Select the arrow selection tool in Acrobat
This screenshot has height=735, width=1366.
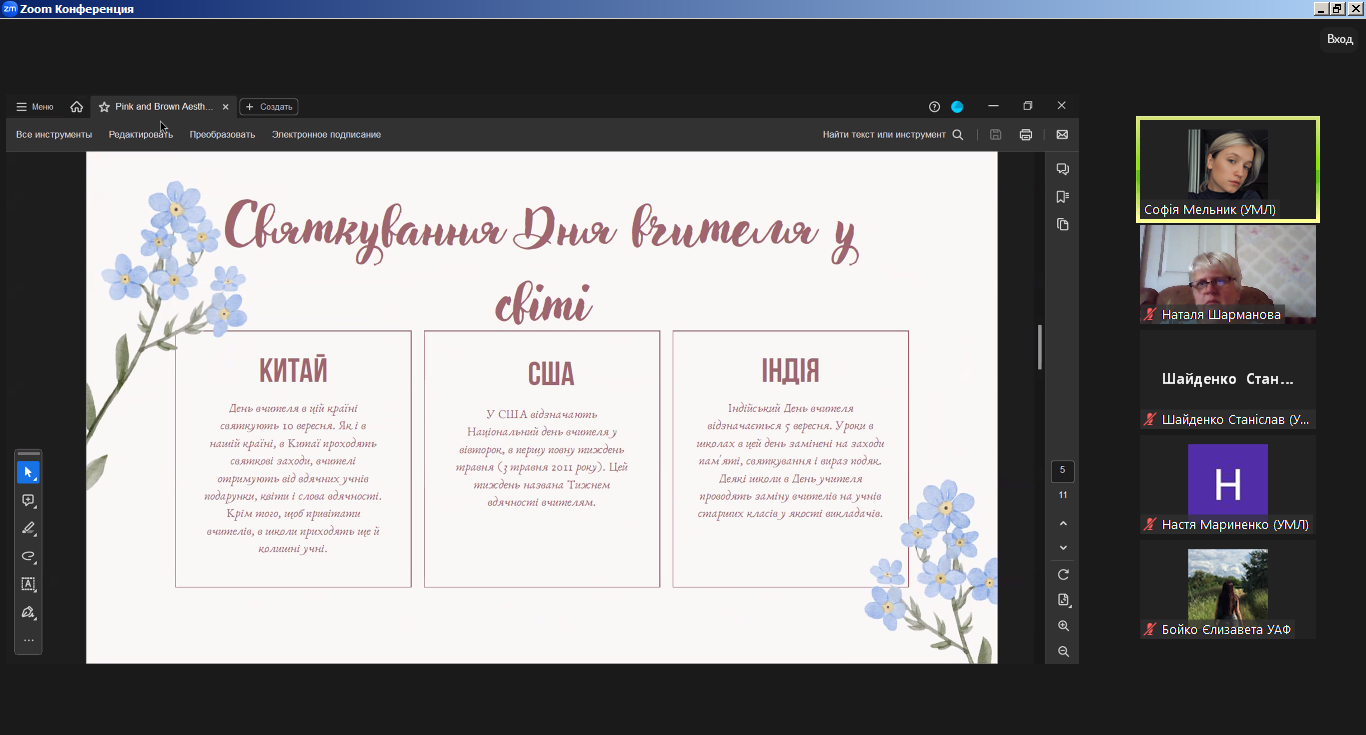[29, 472]
